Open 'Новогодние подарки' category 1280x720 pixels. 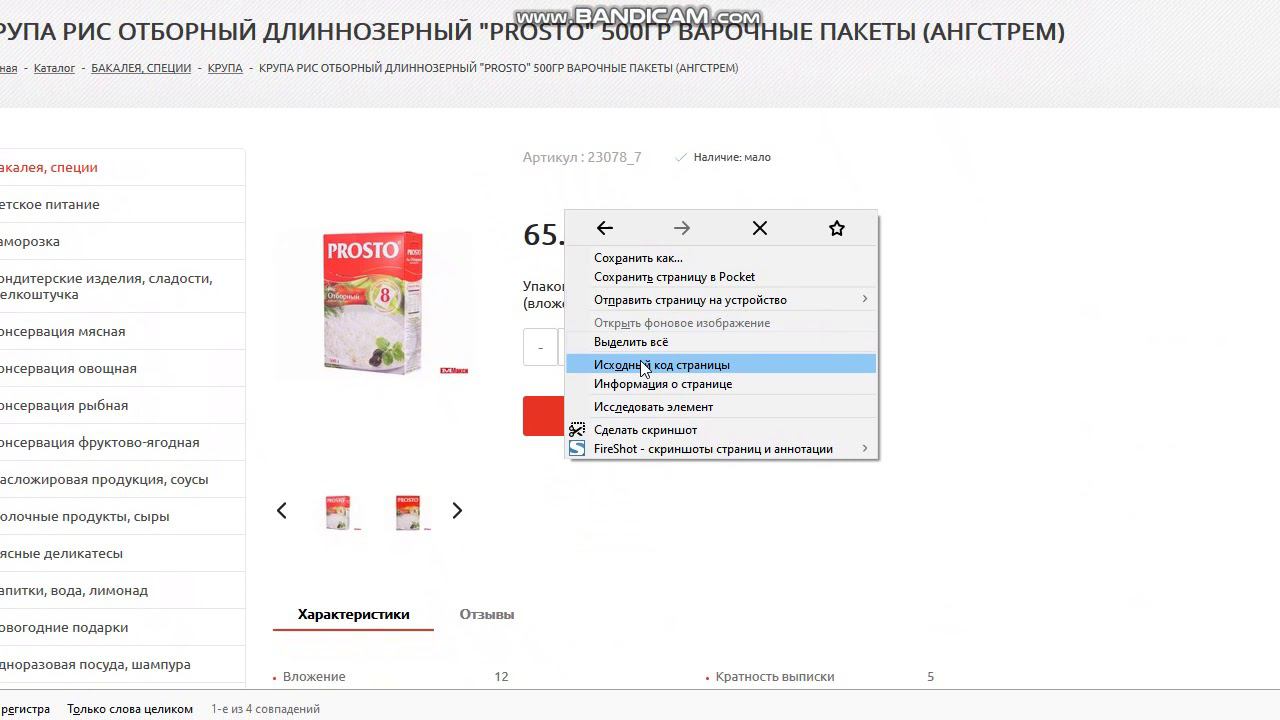pyautogui.click(x=122, y=627)
